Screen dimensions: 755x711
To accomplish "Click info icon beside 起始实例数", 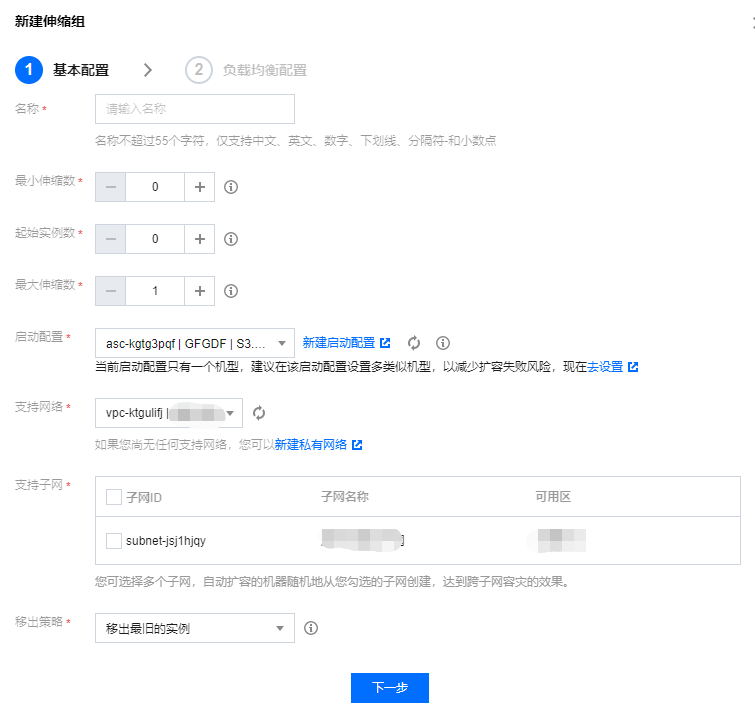I will tap(231, 239).
